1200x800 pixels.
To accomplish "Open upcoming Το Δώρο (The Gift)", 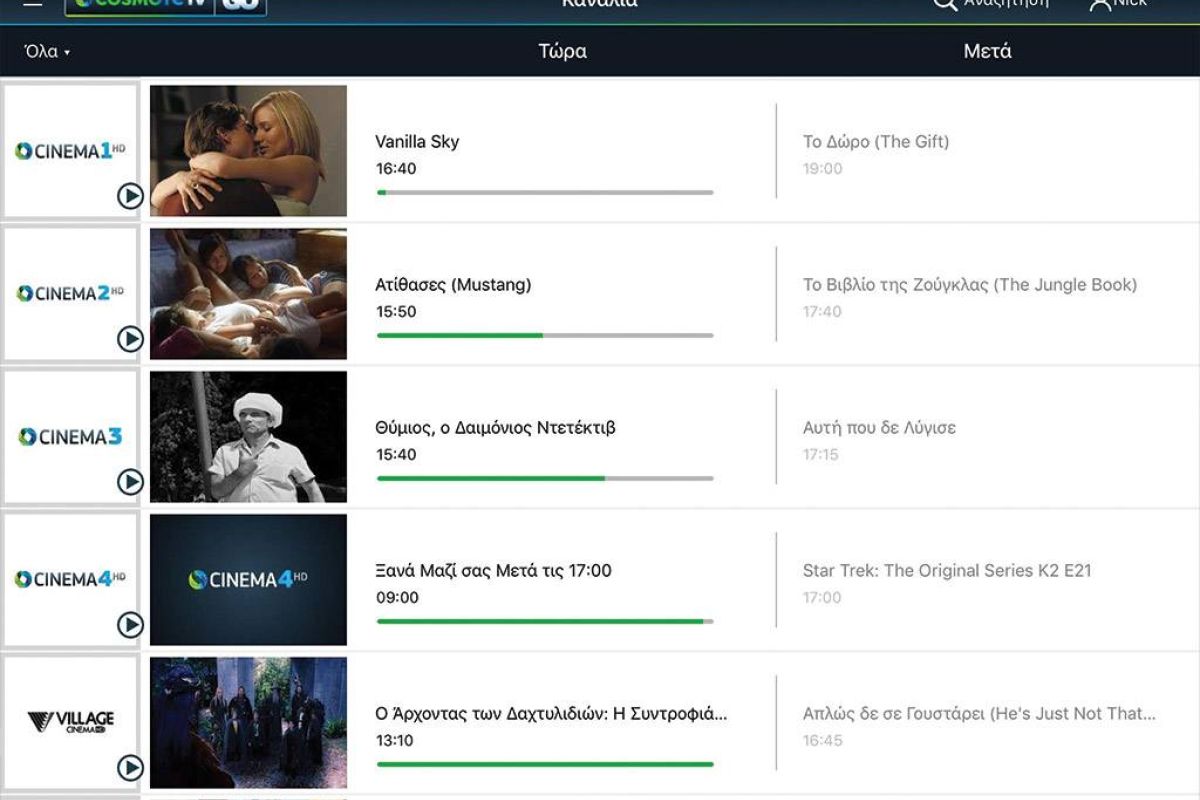I will click(876, 142).
